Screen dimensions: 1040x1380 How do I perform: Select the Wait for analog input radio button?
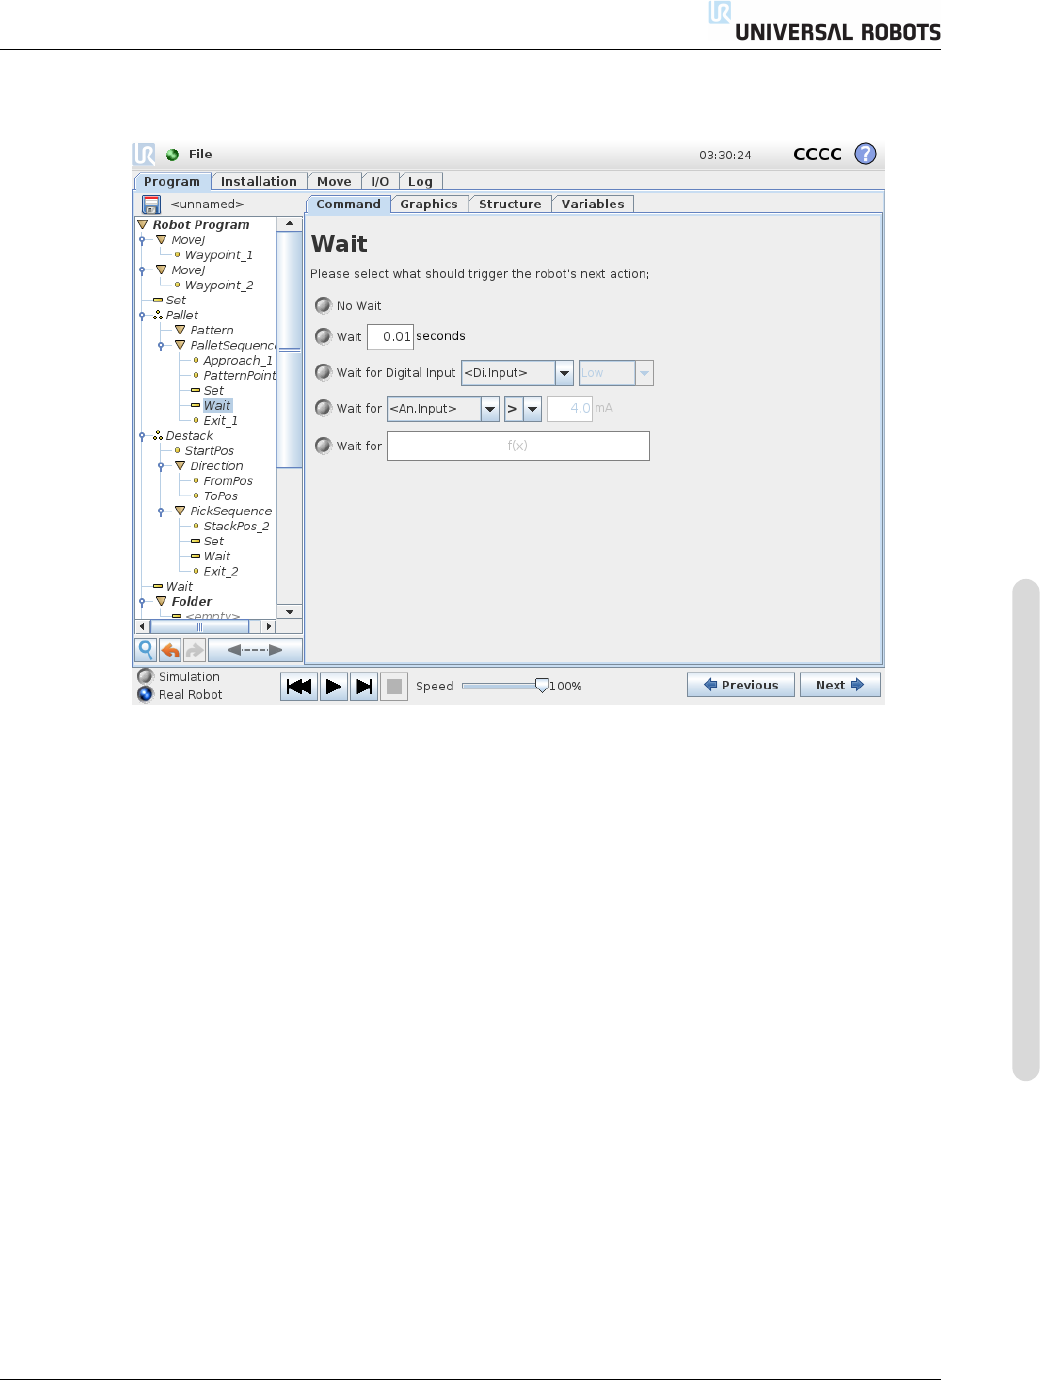[323, 408]
